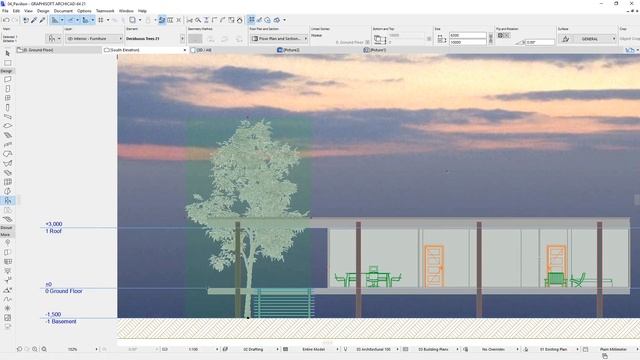Viewport: 640px width, 360px height.
Task: Select the Marquee tool in the toolbox
Action: (7, 63)
